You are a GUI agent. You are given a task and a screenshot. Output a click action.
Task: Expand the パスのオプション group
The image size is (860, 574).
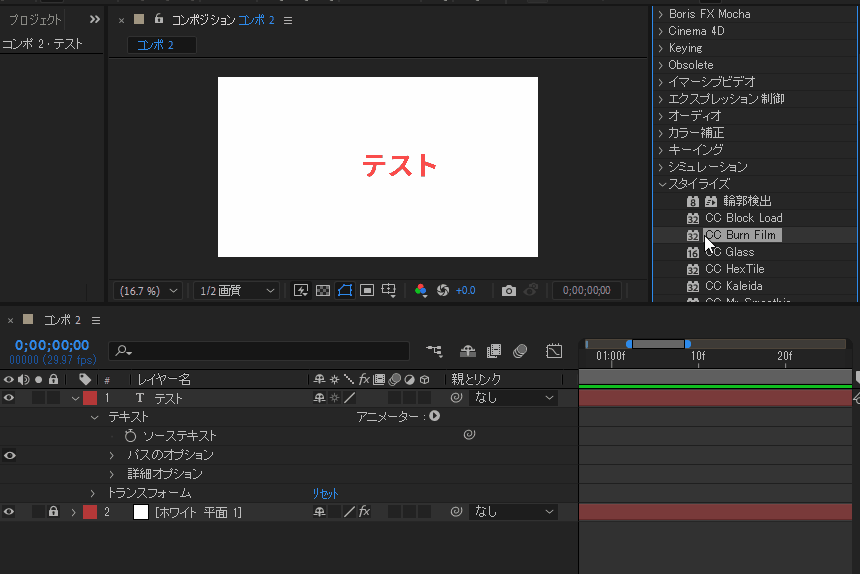point(112,456)
